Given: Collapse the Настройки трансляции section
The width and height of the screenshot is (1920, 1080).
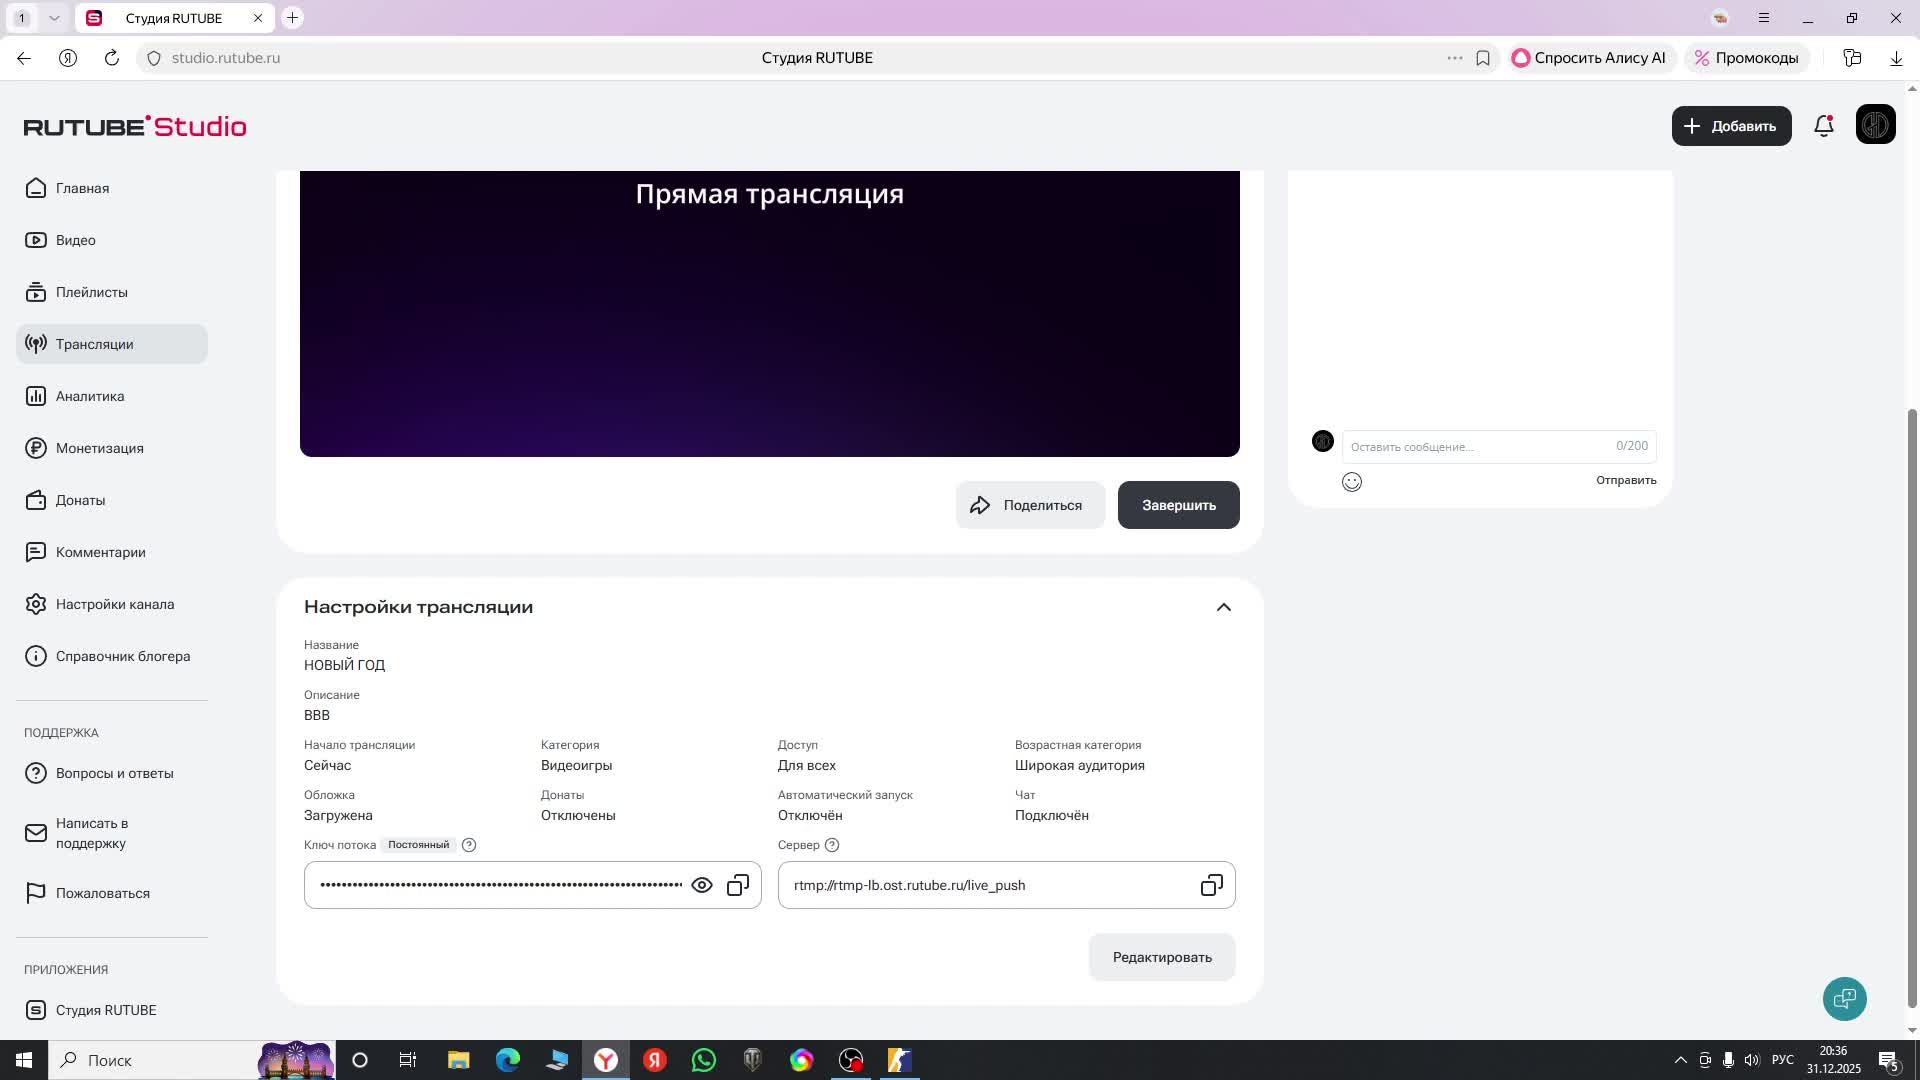Looking at the screenshot, I should pyautogui.click(x=1223, y=607).
